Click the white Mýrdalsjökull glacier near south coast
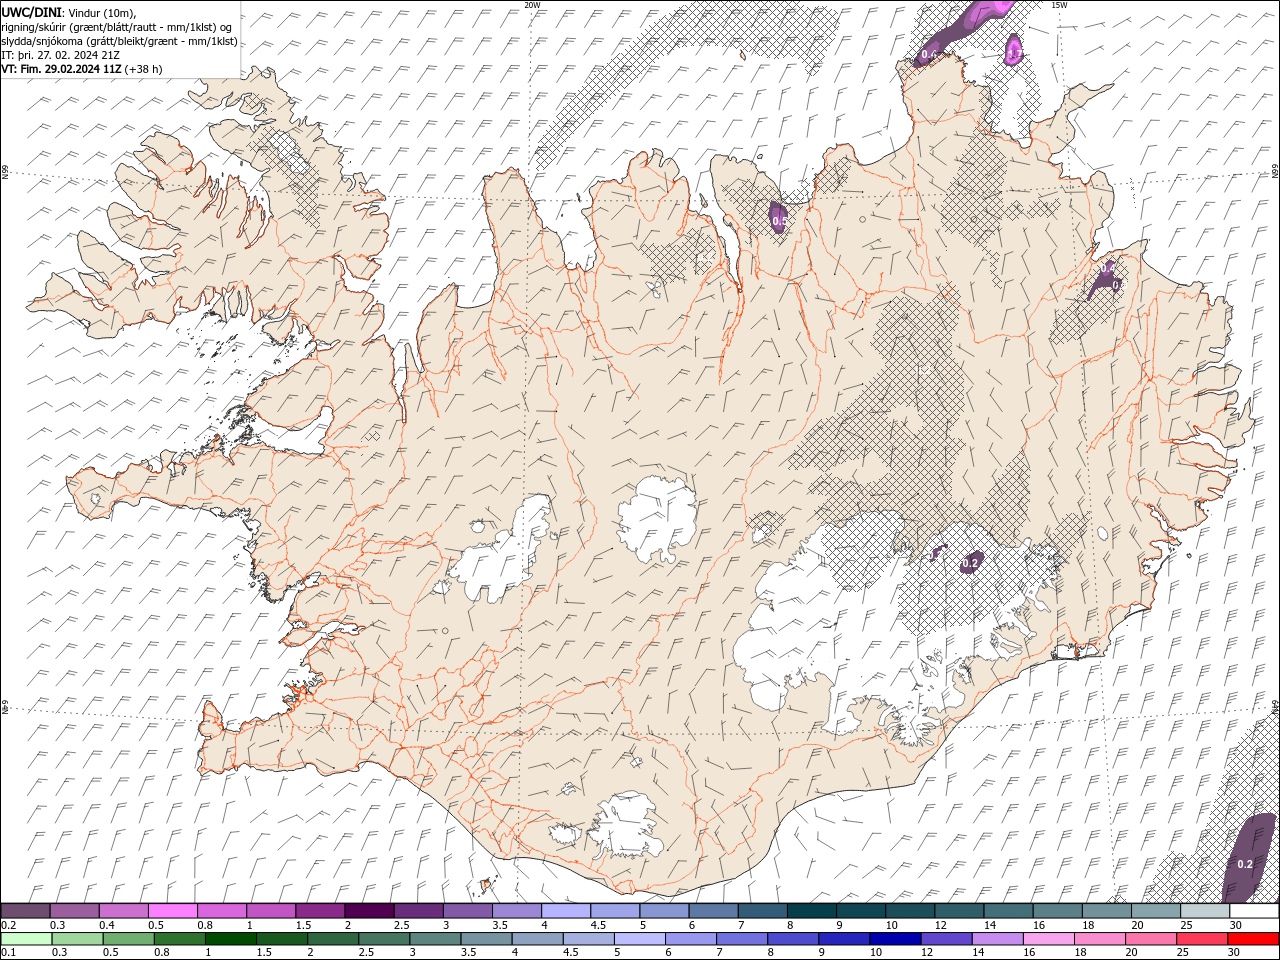This screenshot has width=1280, height=960. pos(628,825)
